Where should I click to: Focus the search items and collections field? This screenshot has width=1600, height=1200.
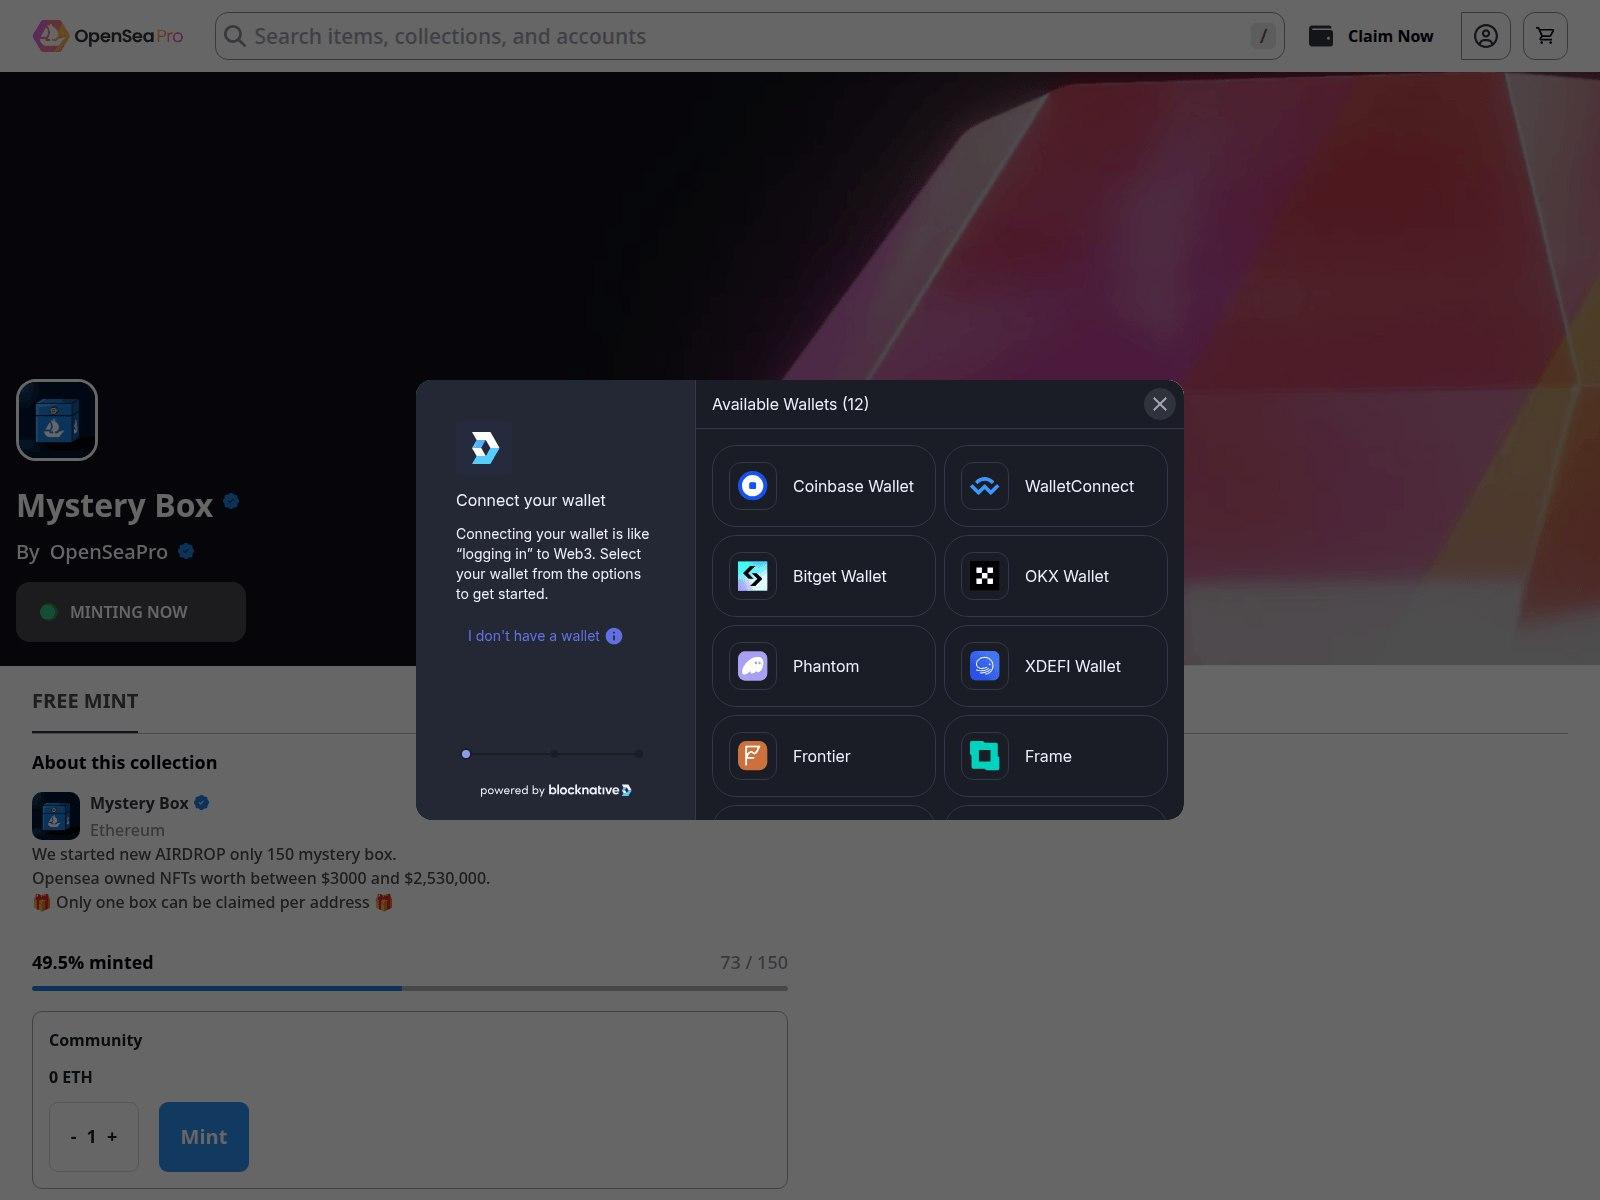749,36
